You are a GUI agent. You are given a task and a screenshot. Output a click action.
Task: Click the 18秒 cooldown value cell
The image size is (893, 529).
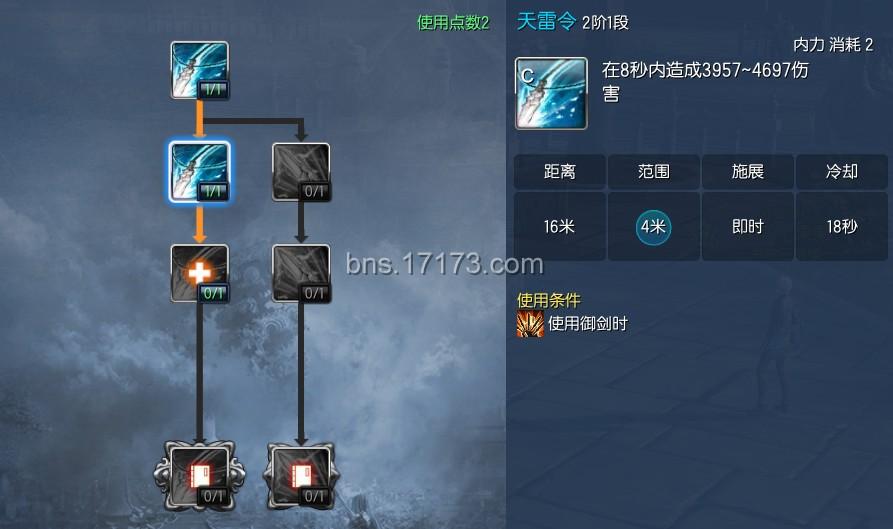[x=841, y=227]
